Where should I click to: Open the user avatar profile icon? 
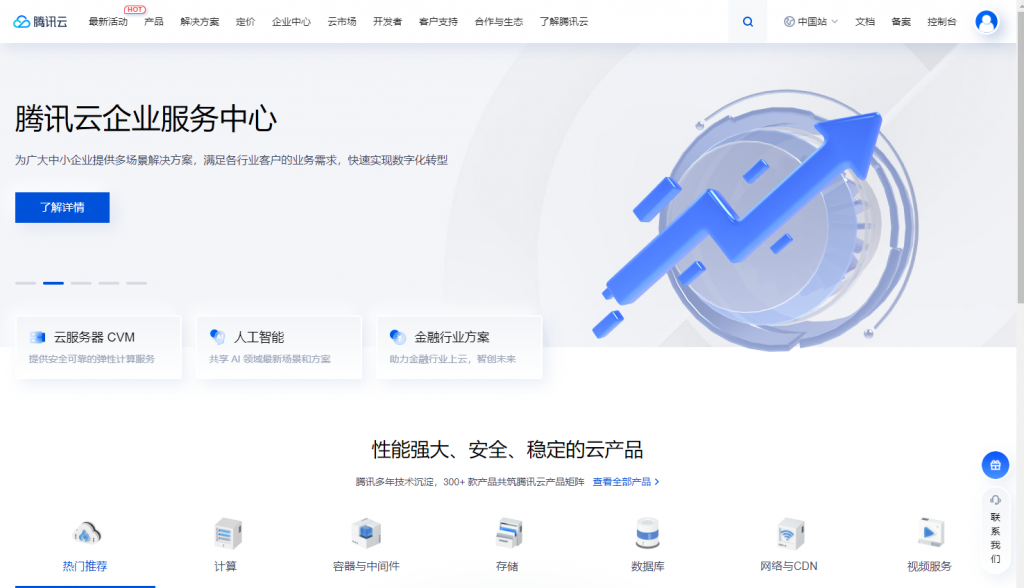[986, 22]
